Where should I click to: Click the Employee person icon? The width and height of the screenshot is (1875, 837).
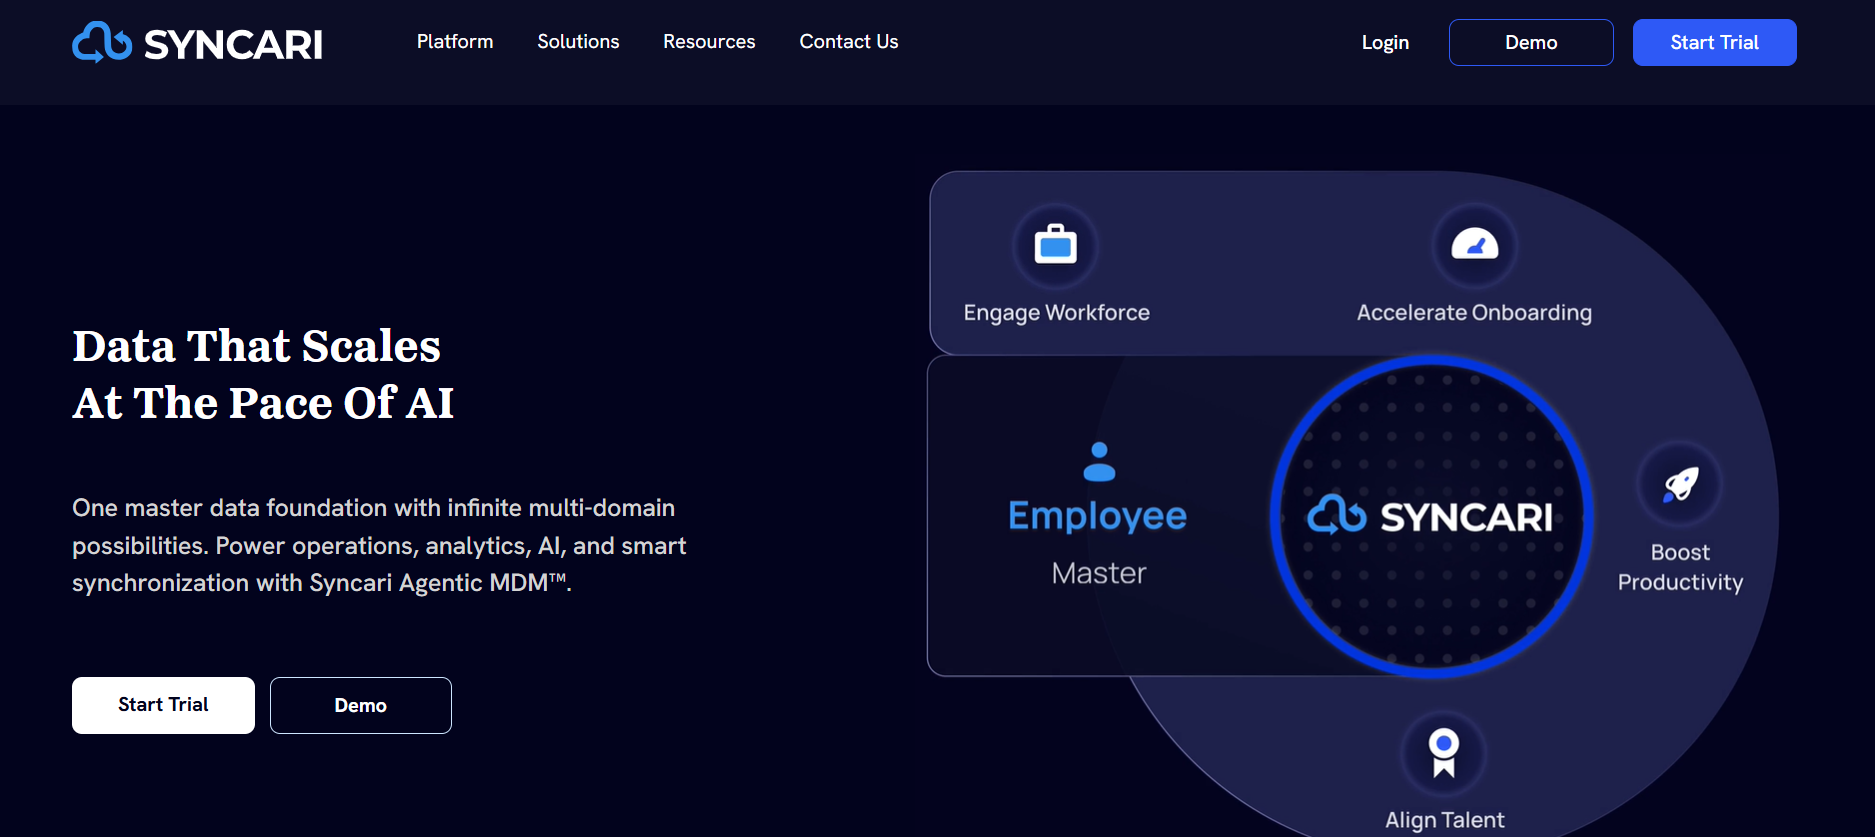[1099, 461]
